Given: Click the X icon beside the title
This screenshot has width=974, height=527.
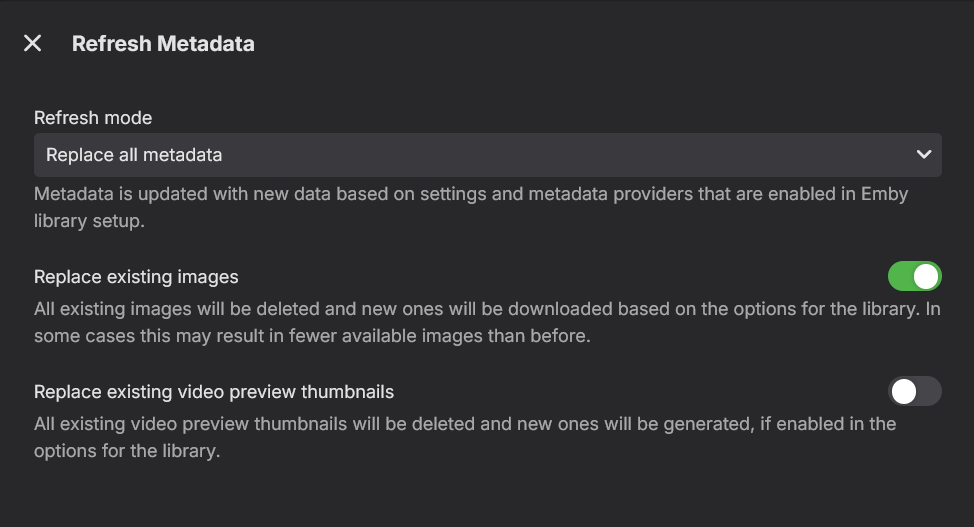Looking at the screenshot, I should [x=33, y=43].
